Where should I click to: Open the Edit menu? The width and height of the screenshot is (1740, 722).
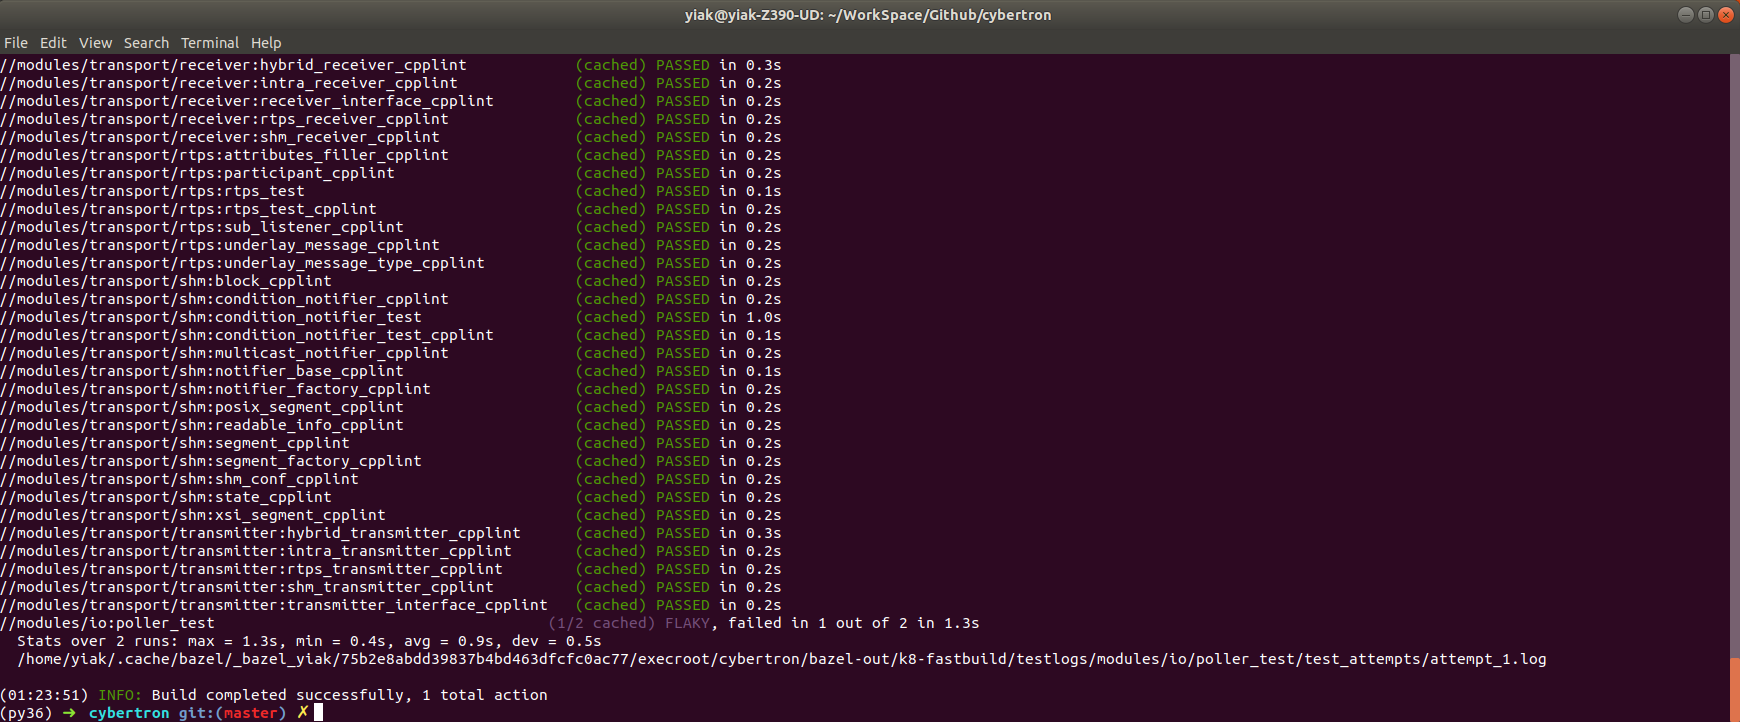[53, 43]
